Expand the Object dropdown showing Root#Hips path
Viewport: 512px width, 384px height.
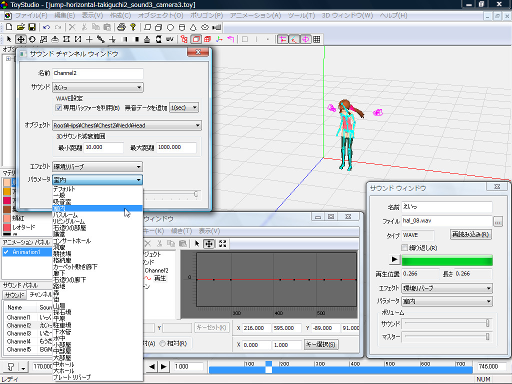click(x=127, y=125)
